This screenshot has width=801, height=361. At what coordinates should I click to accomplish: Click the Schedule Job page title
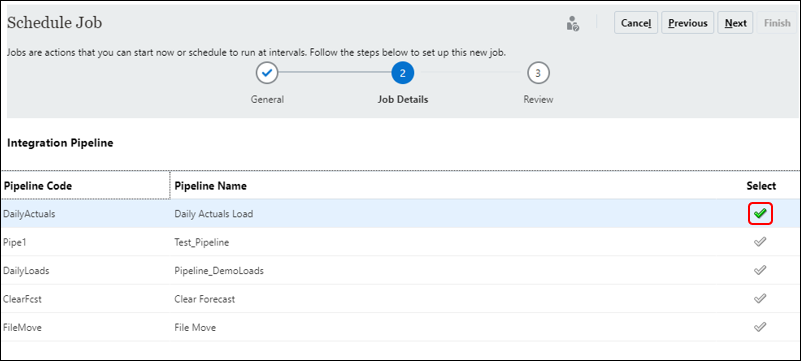pos(55,22)
